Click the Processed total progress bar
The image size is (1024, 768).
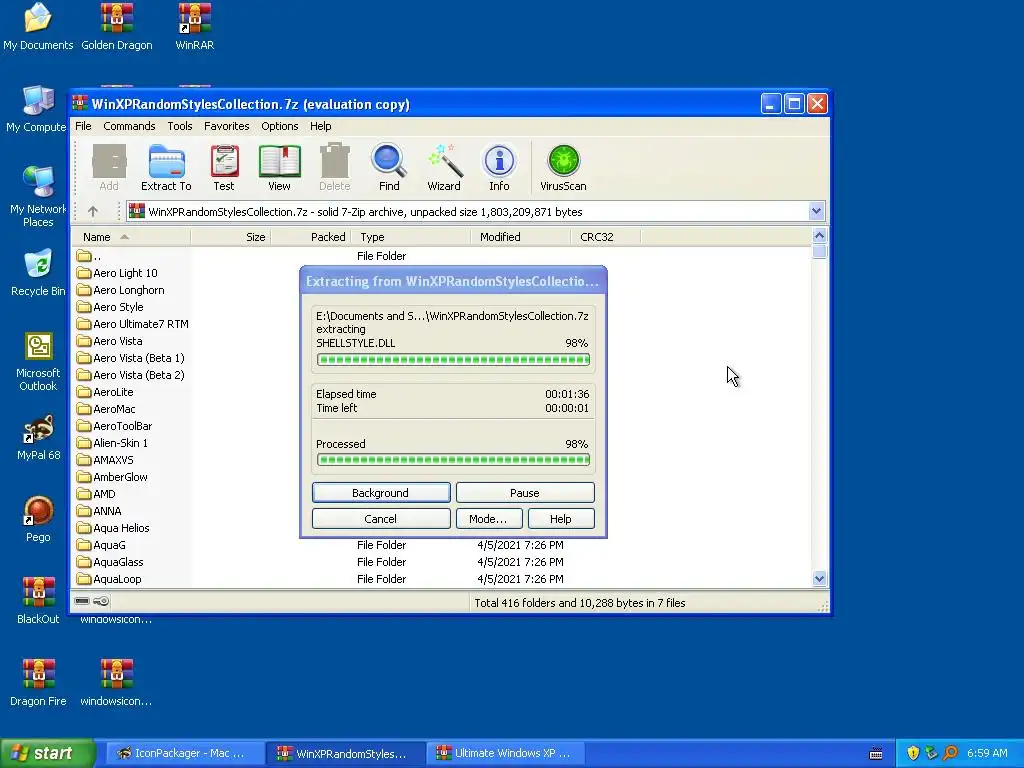coord(453,460)
